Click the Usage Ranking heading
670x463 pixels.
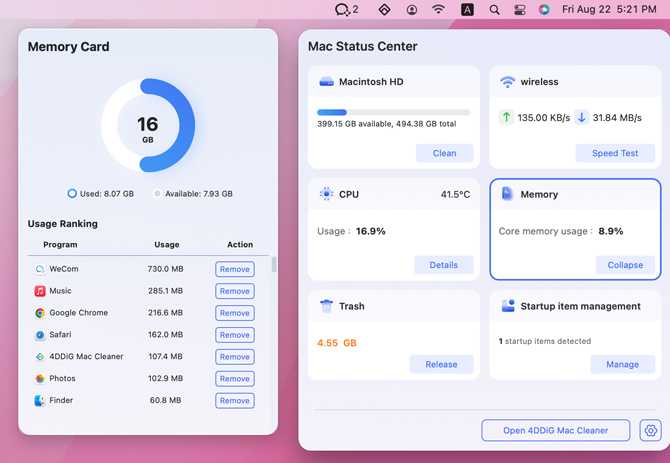[x=63, y=224]
